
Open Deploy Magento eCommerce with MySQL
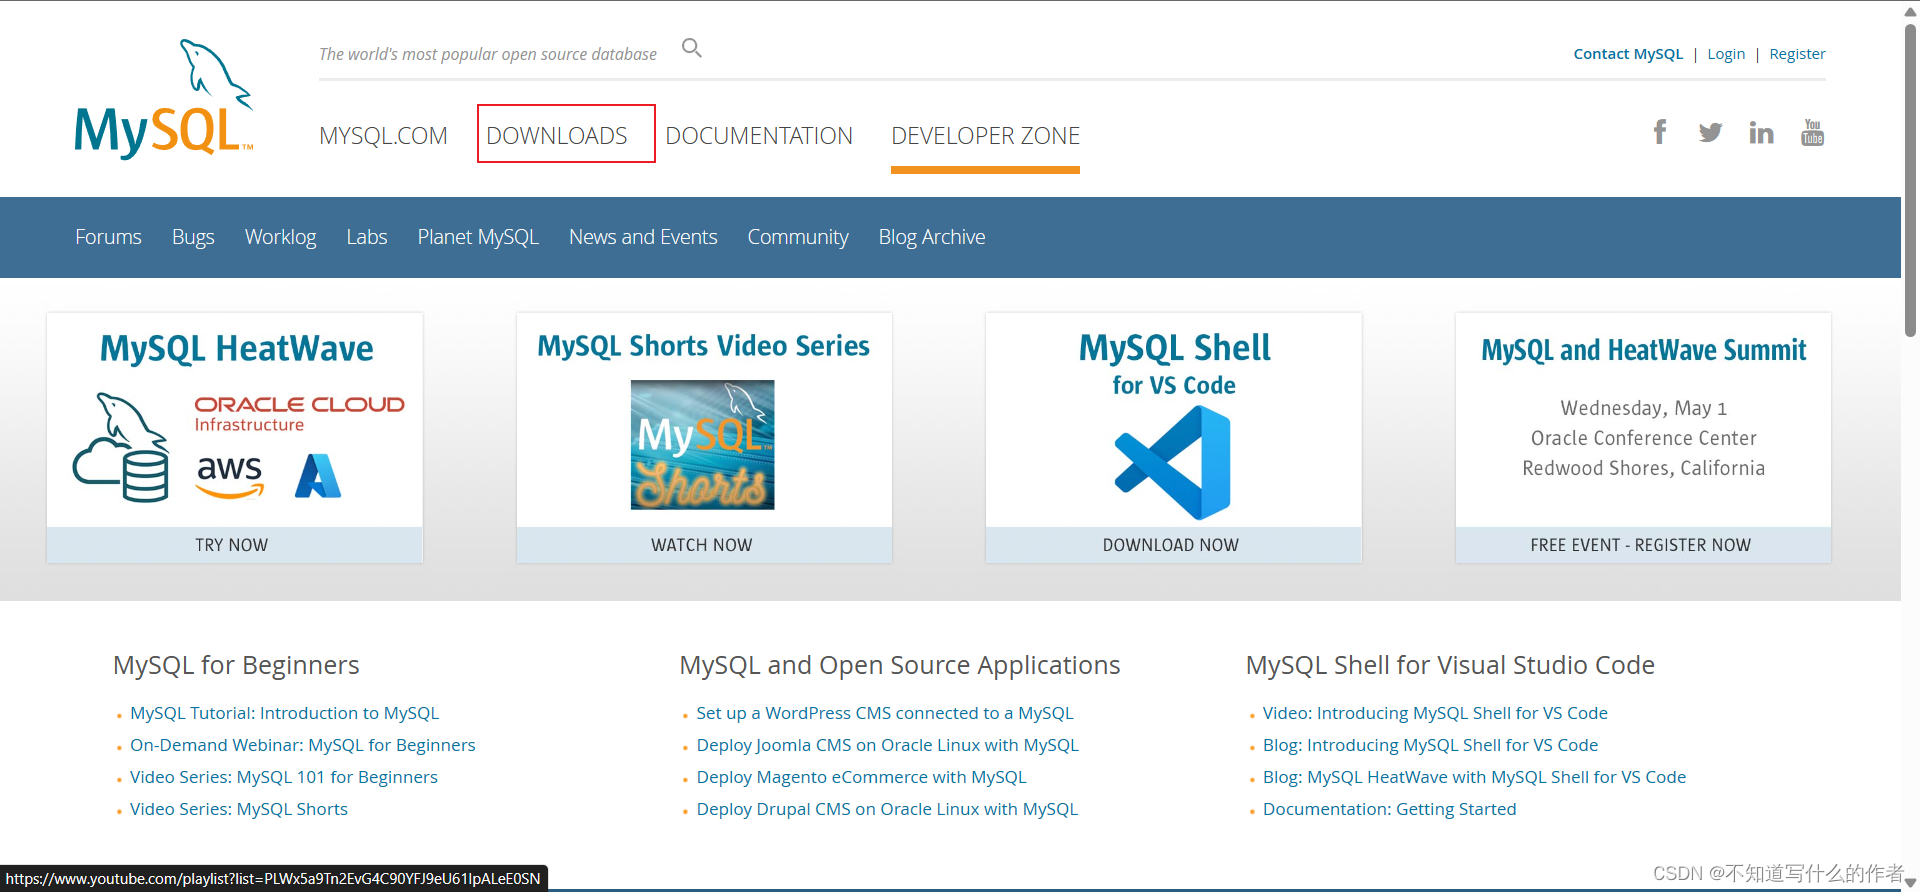point(861,777)
